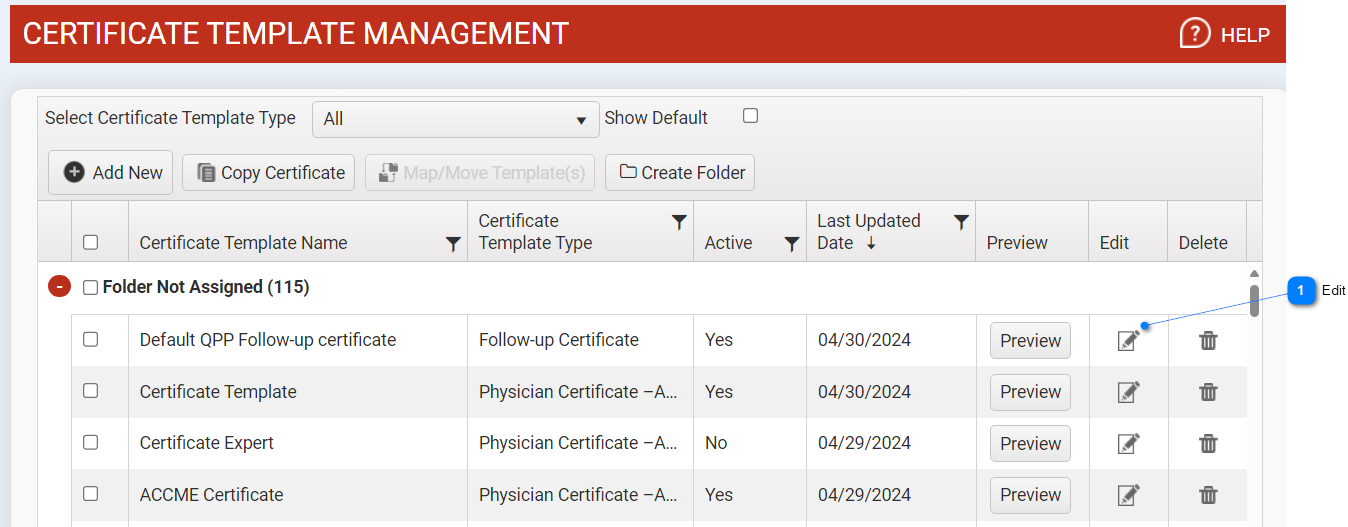
Task: Delete the ACCME Certificate row
Action: coord(1208,494)
